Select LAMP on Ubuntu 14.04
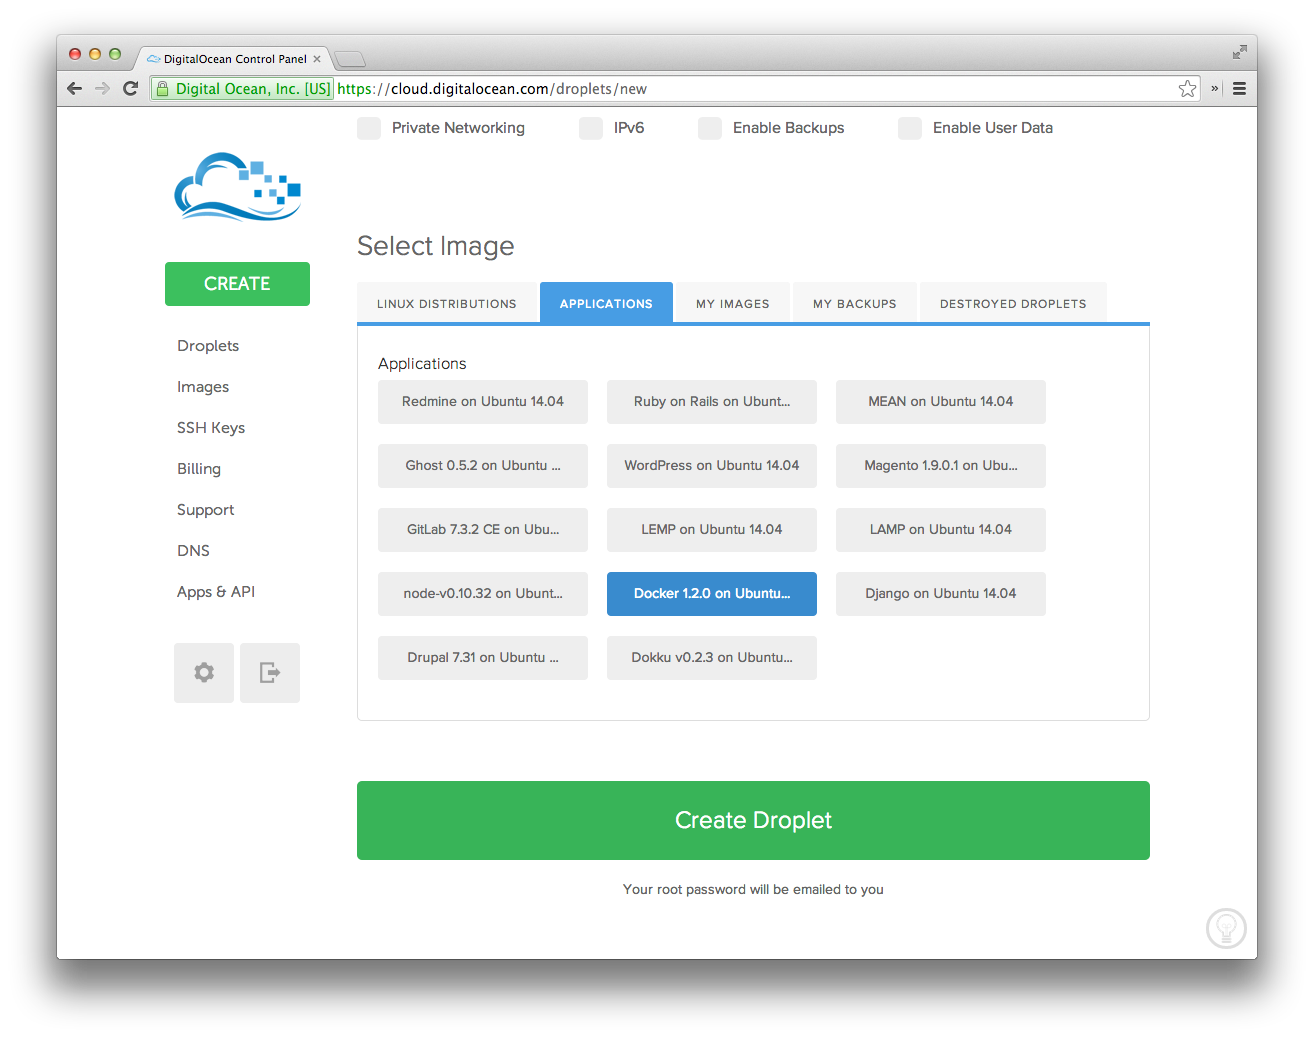The height and width of the screenshot is (1038, 1314). pos(941,530)
